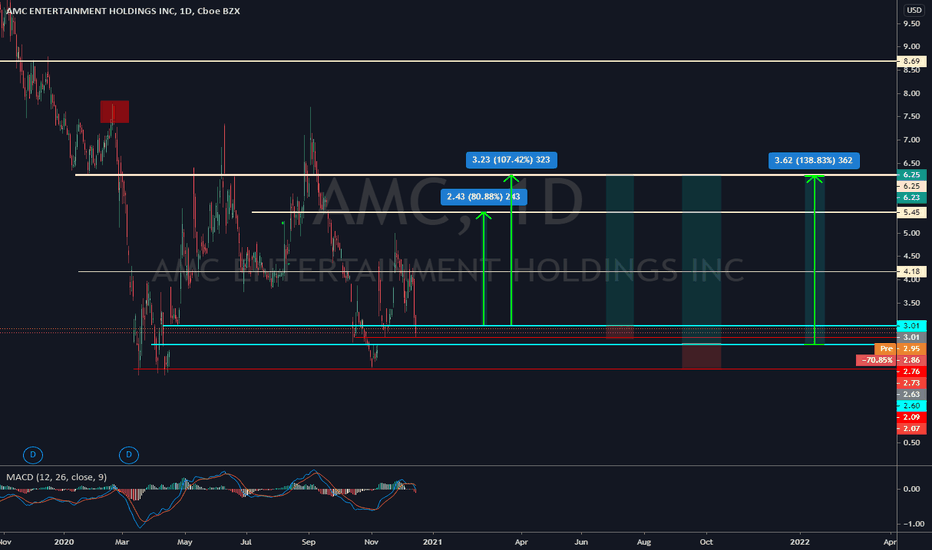The image size is (932, 550).
Task: Select the thin horizontal line at 4.18
Action: (487, 272)
